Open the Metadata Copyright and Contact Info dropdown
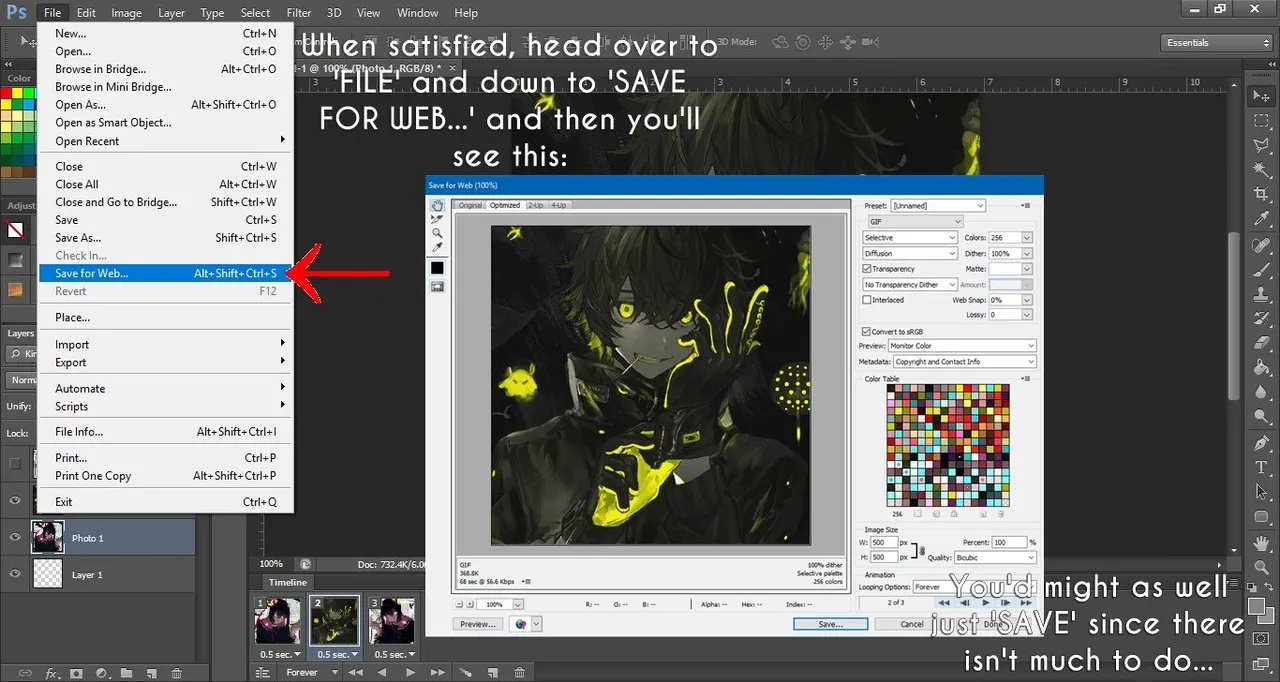 tap(964, 362)
